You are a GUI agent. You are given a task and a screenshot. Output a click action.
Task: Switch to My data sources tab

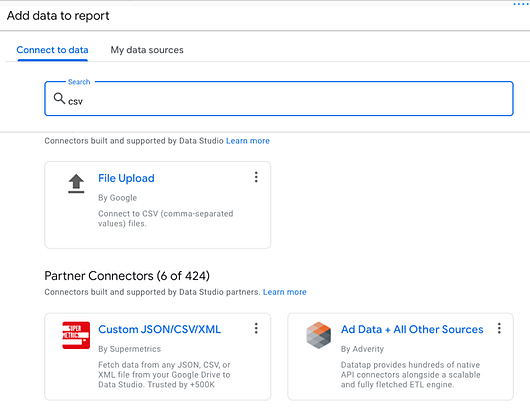[x=147, y=50]
